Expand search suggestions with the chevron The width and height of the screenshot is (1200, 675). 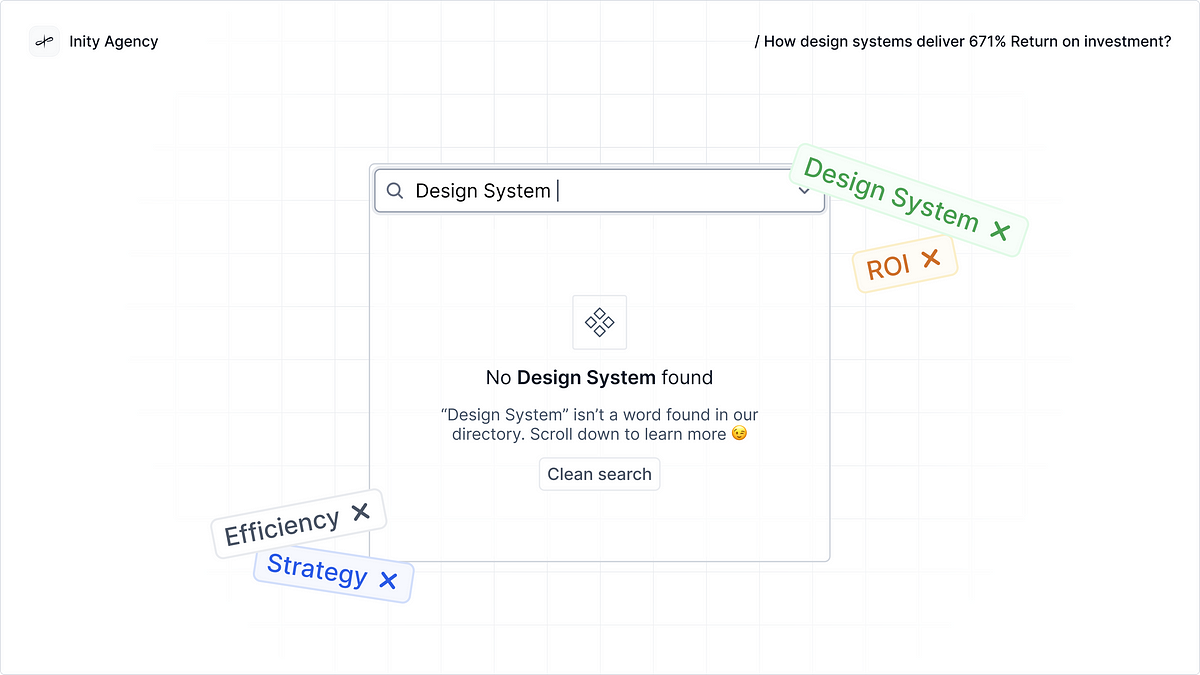(x=804, y=190)
